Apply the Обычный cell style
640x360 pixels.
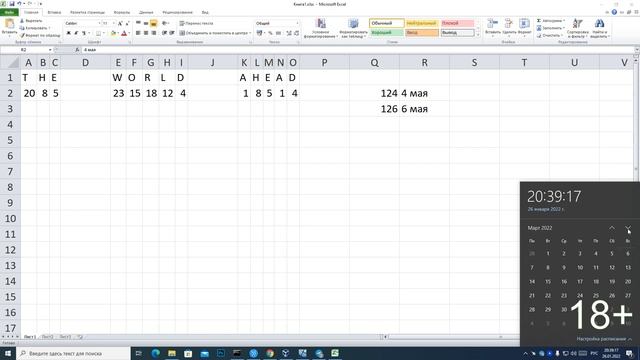pos(386,23)
